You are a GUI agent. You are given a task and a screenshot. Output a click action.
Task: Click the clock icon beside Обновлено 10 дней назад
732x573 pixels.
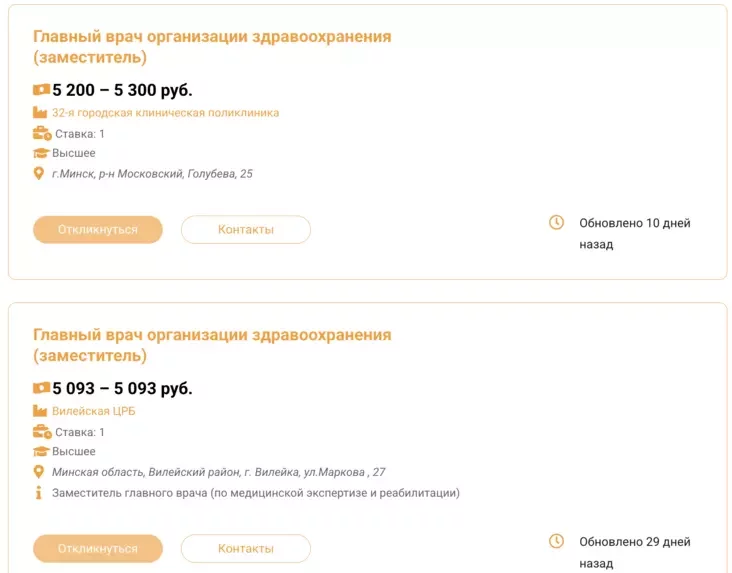557,222
